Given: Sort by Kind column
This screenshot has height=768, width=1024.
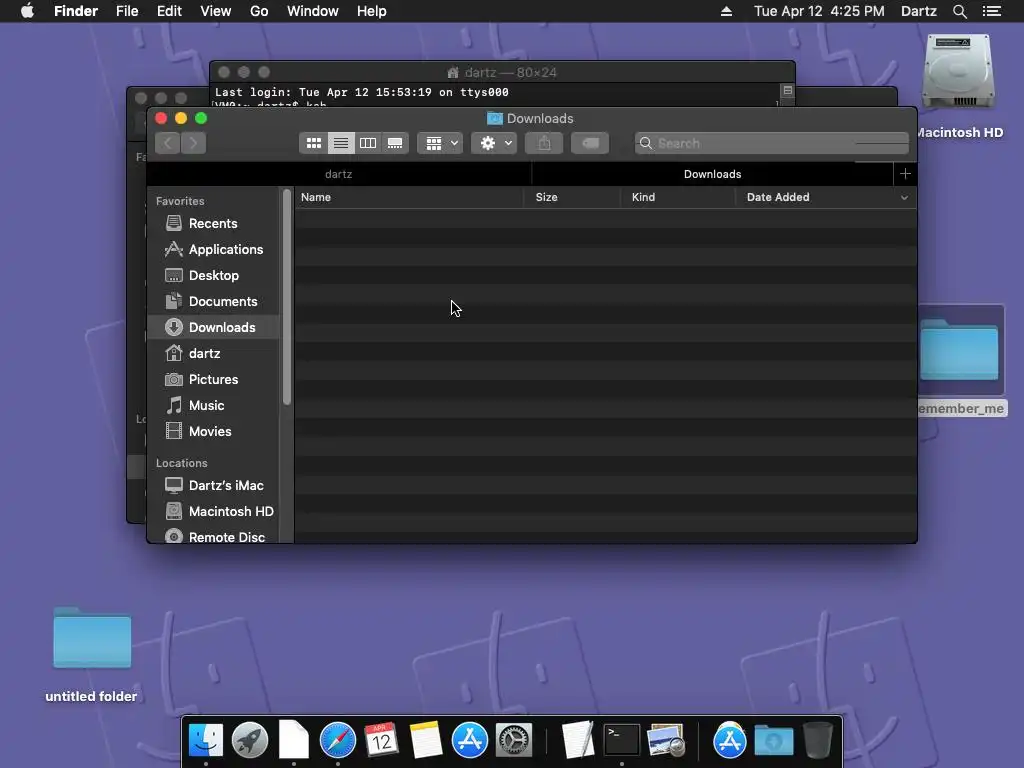Looking at the screenshot, I should click(677, 197).
